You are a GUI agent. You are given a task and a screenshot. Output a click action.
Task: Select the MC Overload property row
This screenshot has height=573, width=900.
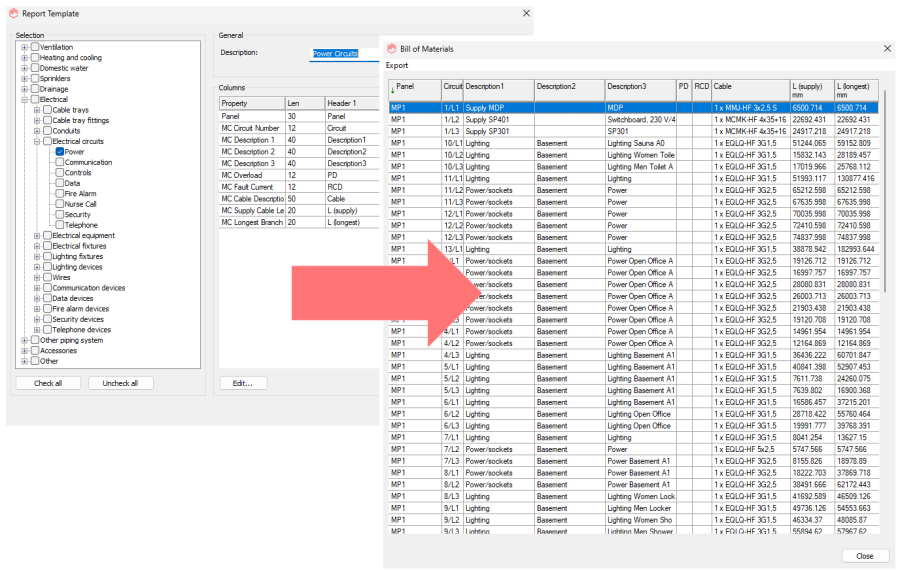click(299, 175)
